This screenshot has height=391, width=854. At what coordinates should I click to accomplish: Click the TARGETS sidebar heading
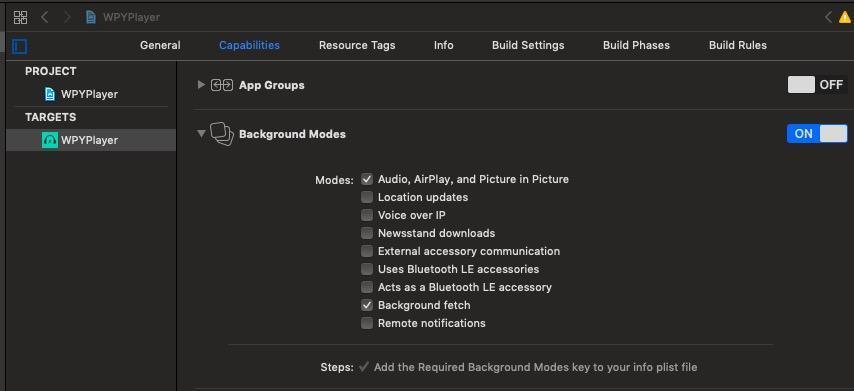coord(51,117)
